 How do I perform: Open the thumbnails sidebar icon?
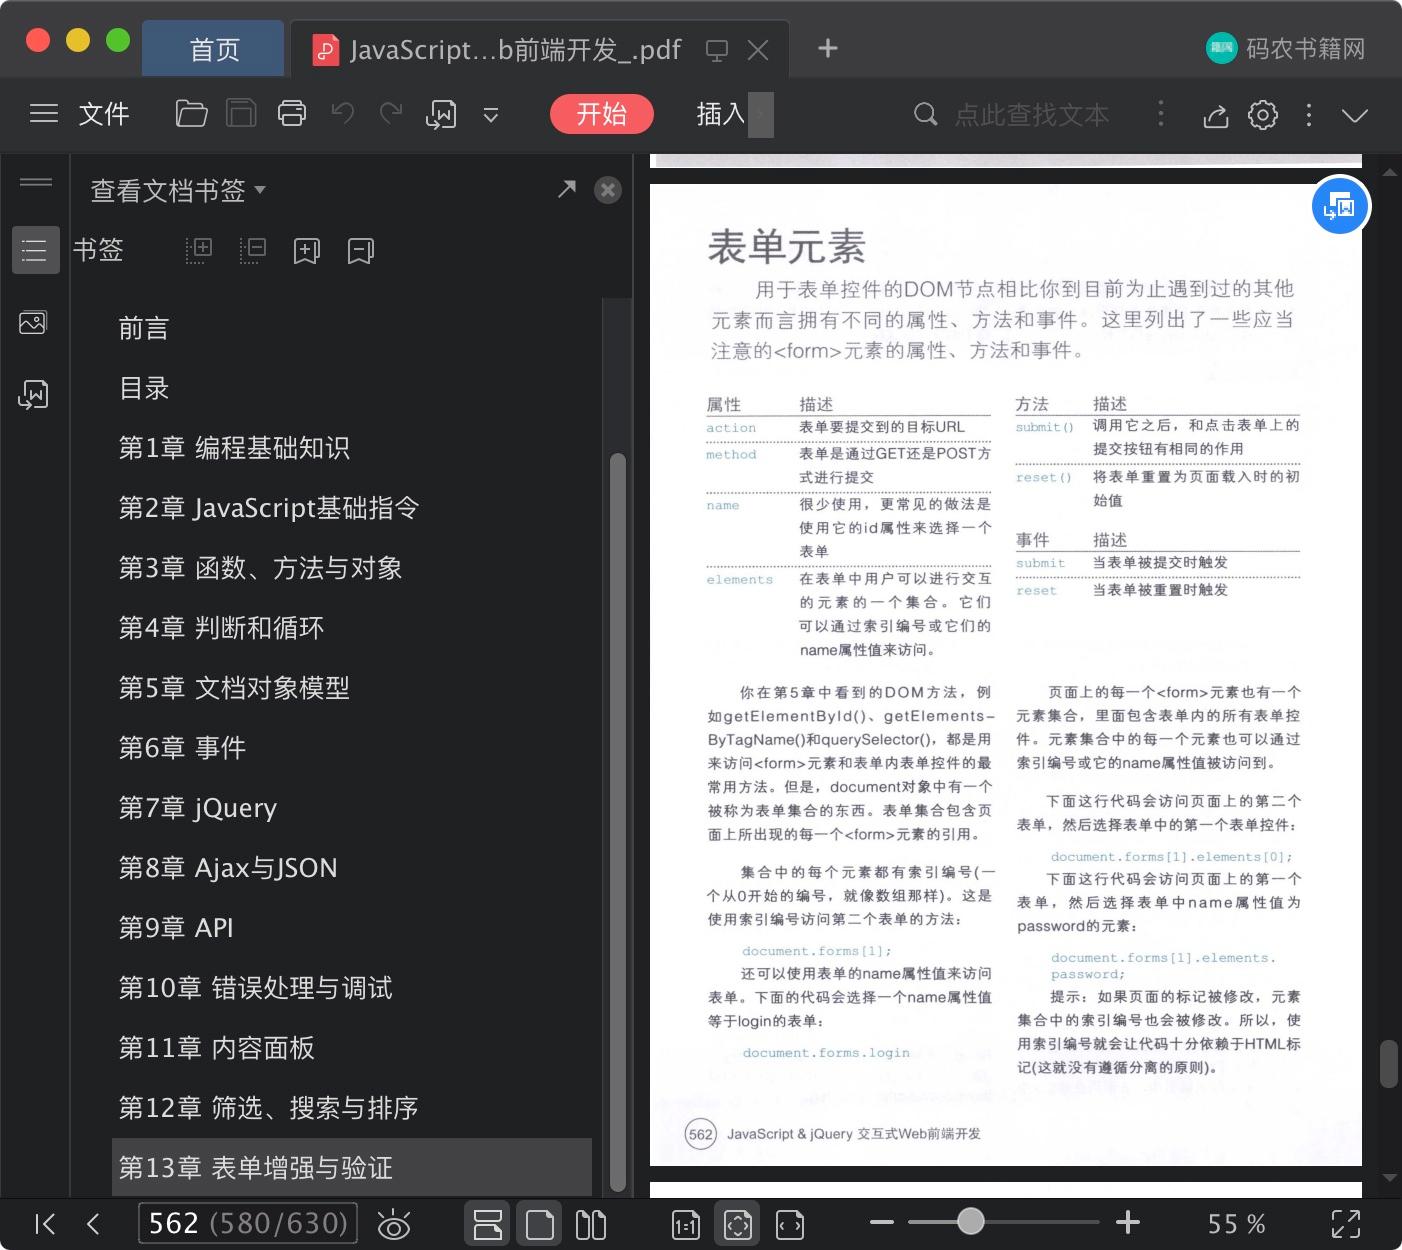tap(33, 322)
